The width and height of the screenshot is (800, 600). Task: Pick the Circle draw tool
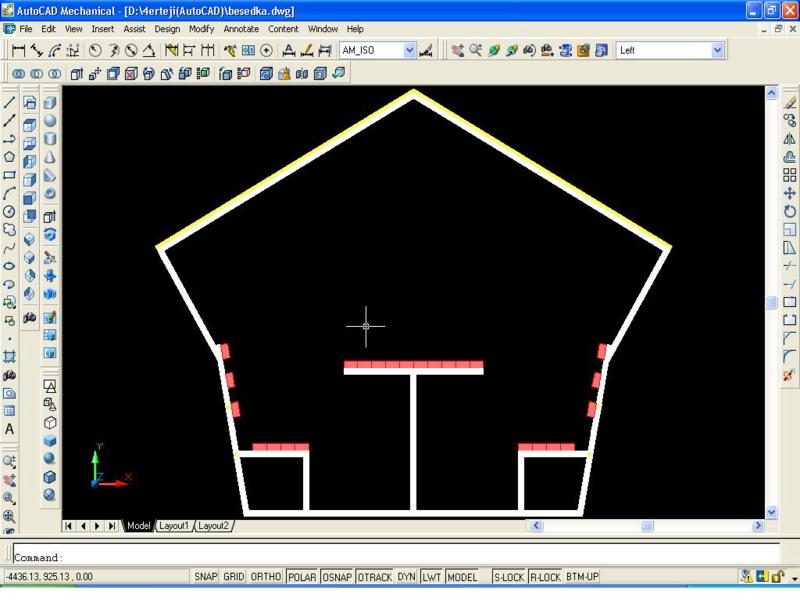[x=9, y=212]
